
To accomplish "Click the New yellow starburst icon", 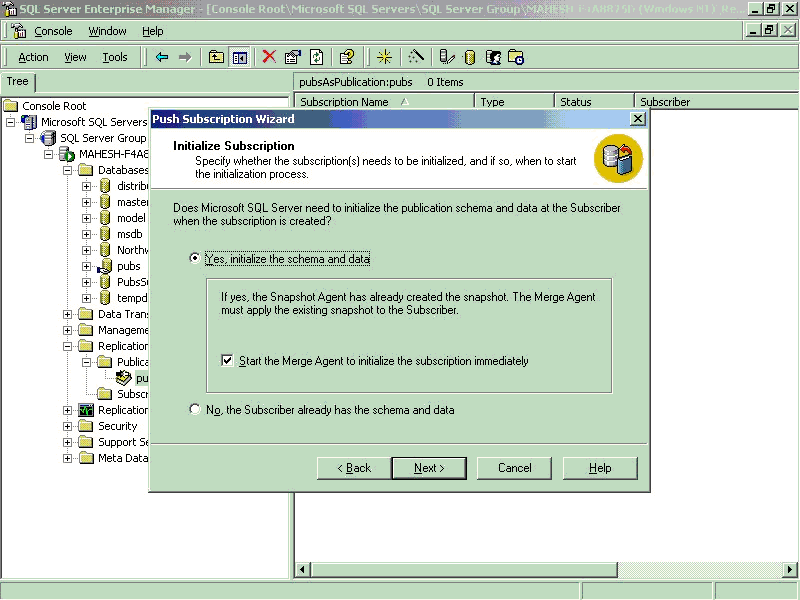I will coord(384,57).
